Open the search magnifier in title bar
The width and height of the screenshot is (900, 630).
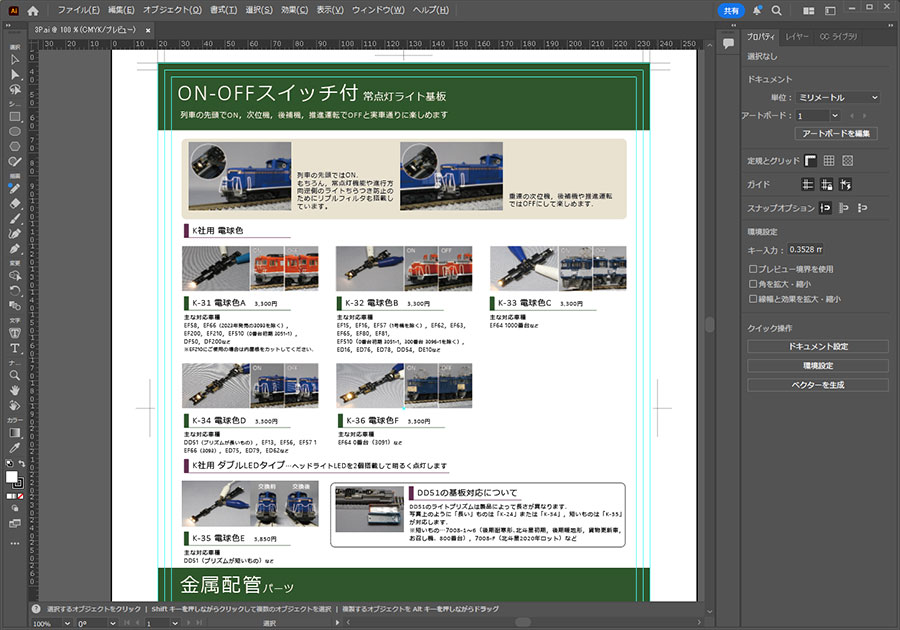[776, 10]
